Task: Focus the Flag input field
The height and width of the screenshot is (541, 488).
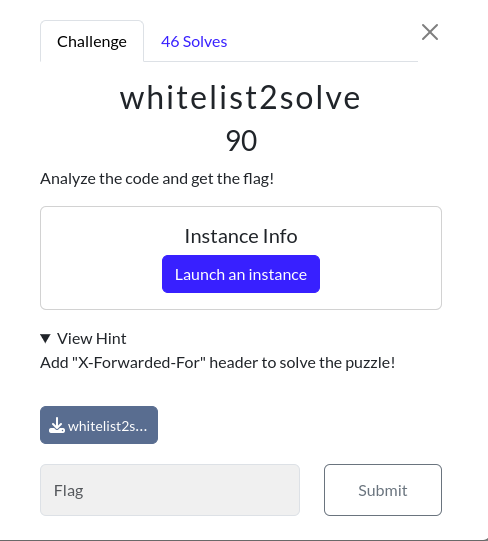Action: tap(170, 490)
